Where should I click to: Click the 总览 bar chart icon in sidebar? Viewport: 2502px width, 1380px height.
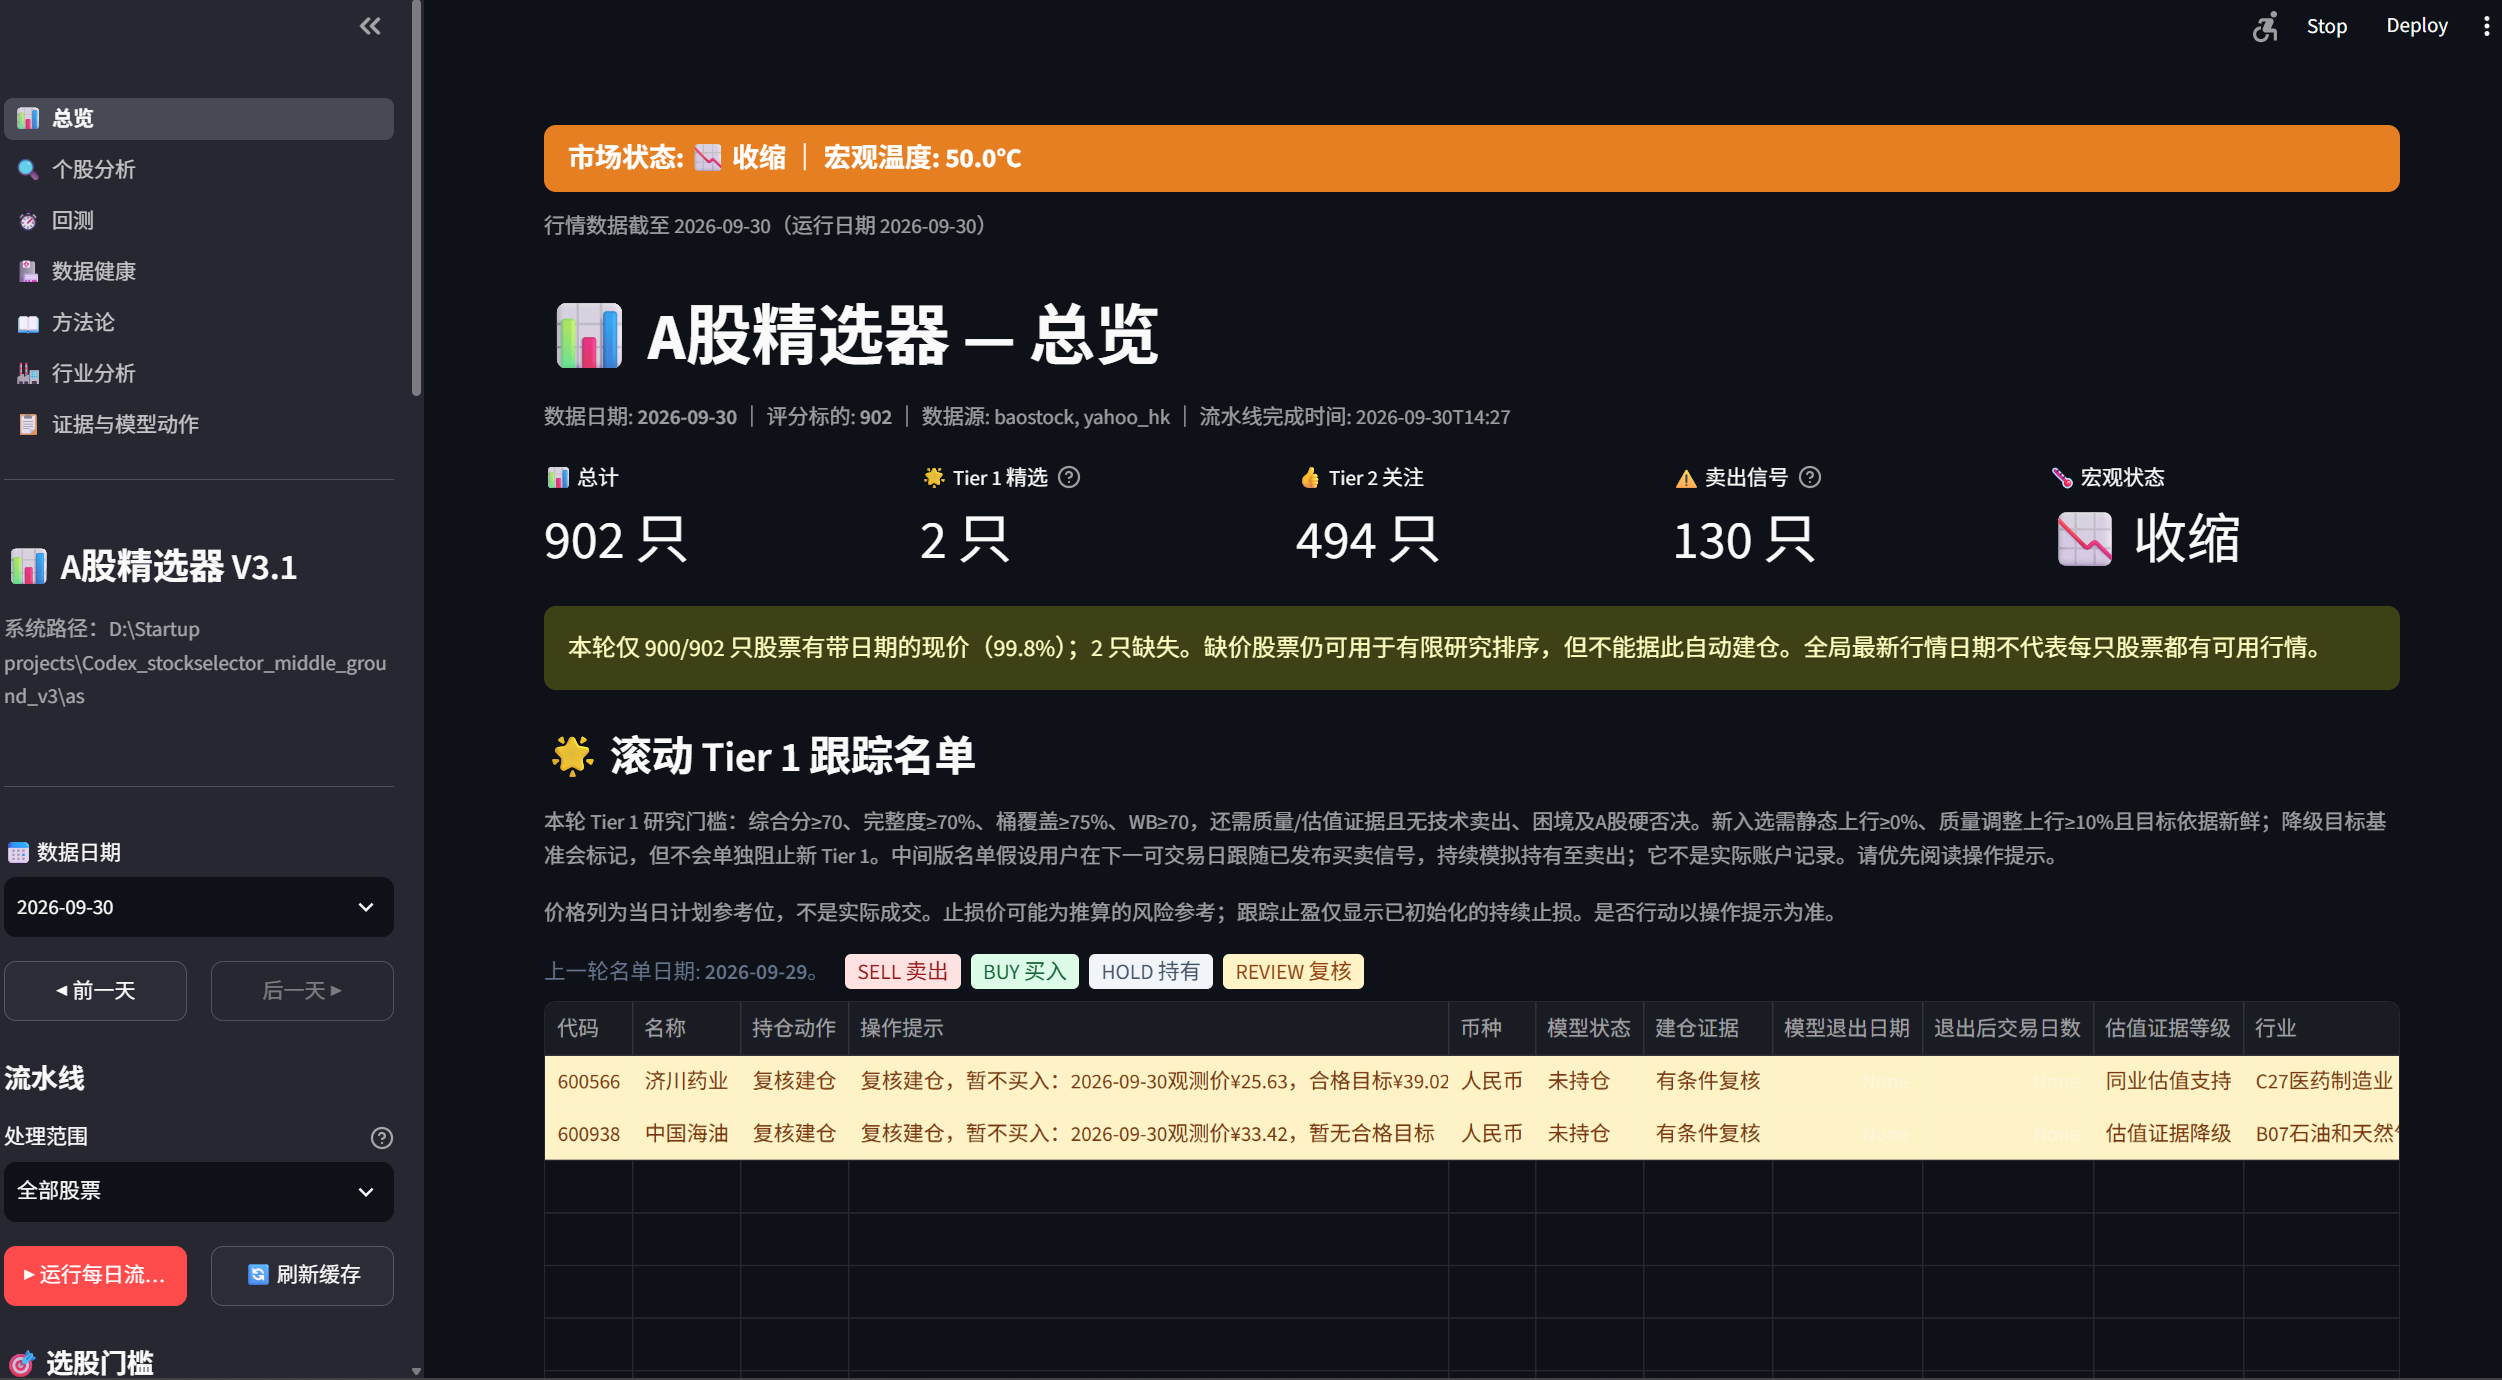(x=28, y=118)
